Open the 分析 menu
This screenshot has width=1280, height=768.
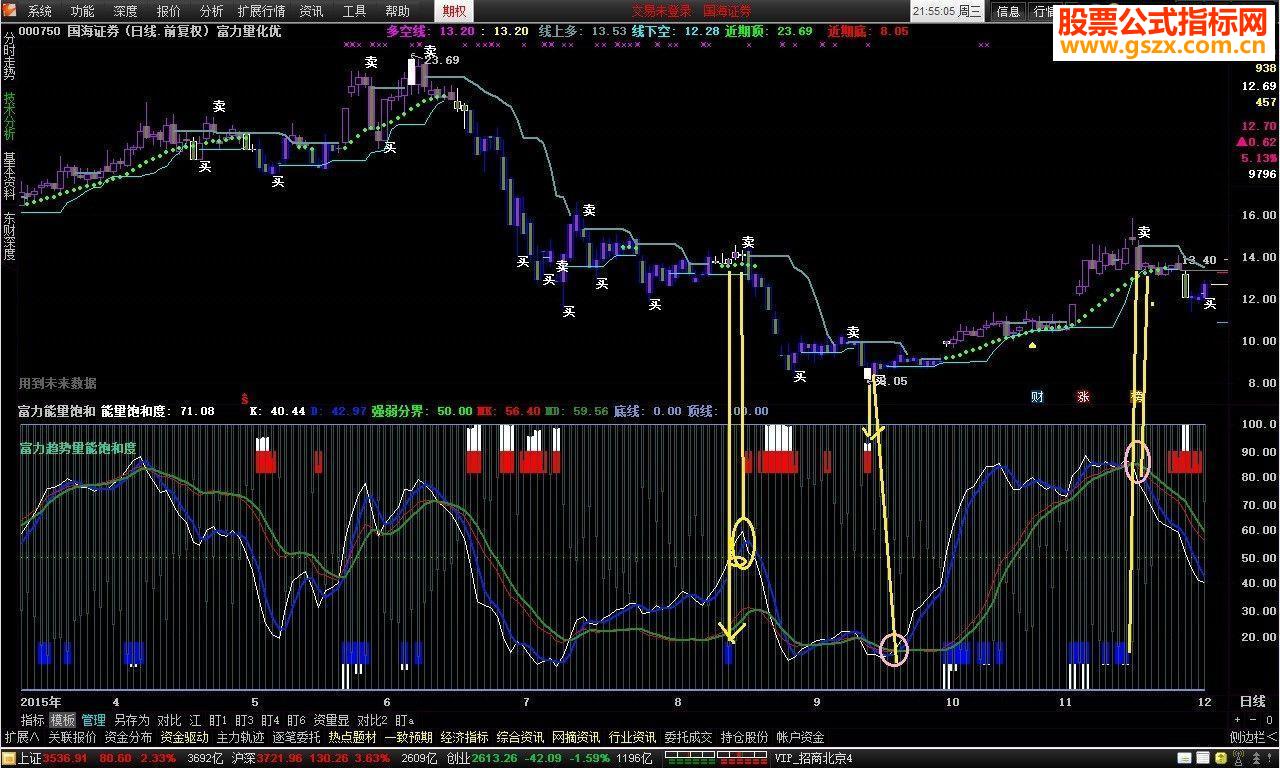(212, 11)
